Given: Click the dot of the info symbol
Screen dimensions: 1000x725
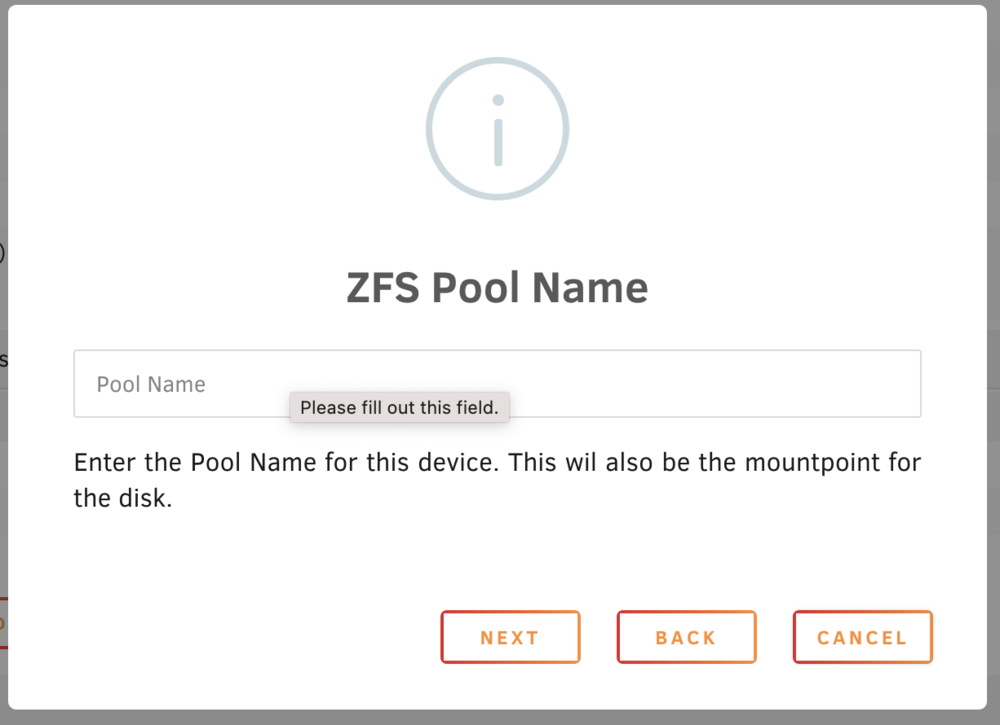Looking at the screenshot, I should tap(498, 100).
